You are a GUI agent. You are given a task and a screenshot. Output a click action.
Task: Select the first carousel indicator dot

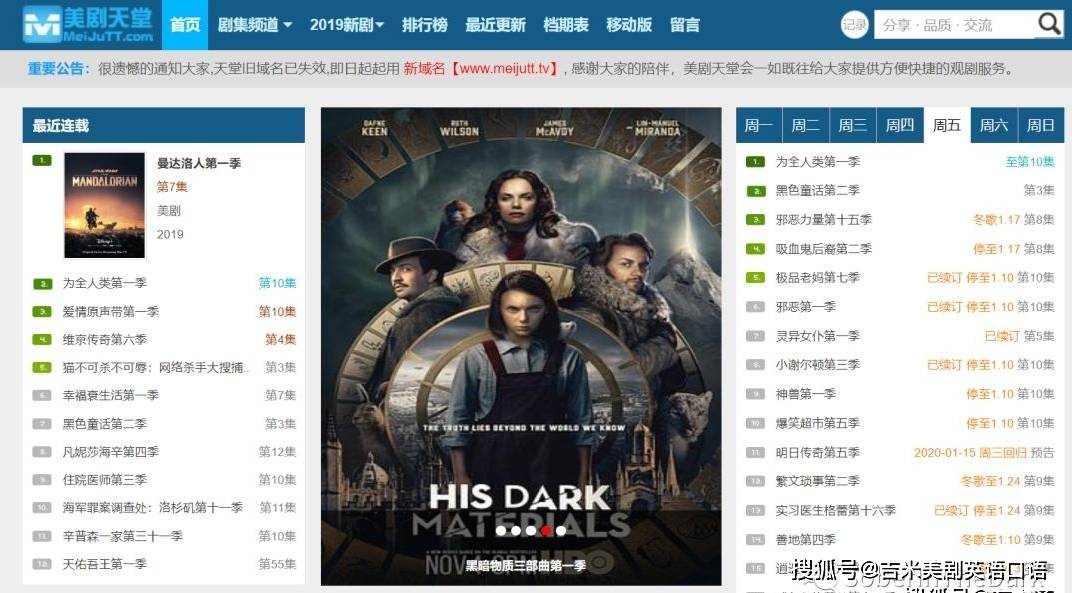pos(501,531)
